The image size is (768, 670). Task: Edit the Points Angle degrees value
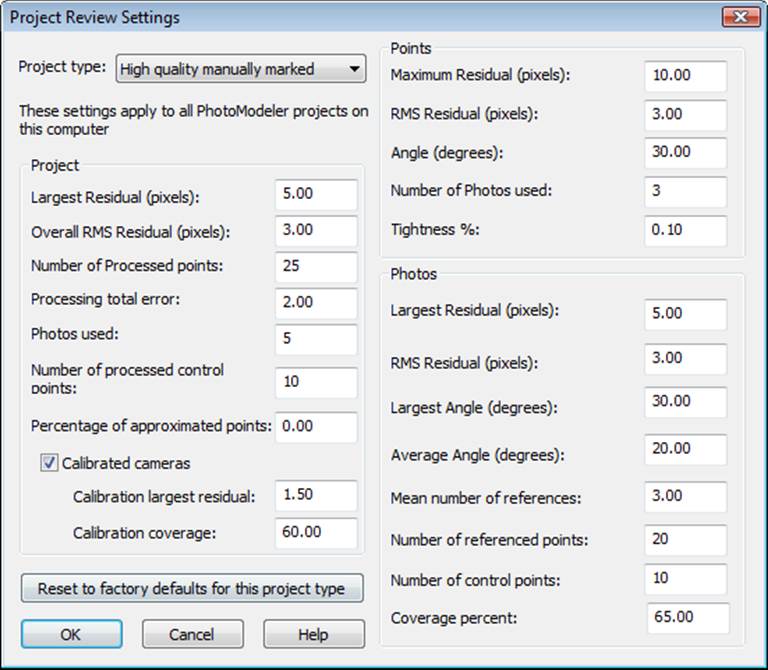click(x=686, y=152)
